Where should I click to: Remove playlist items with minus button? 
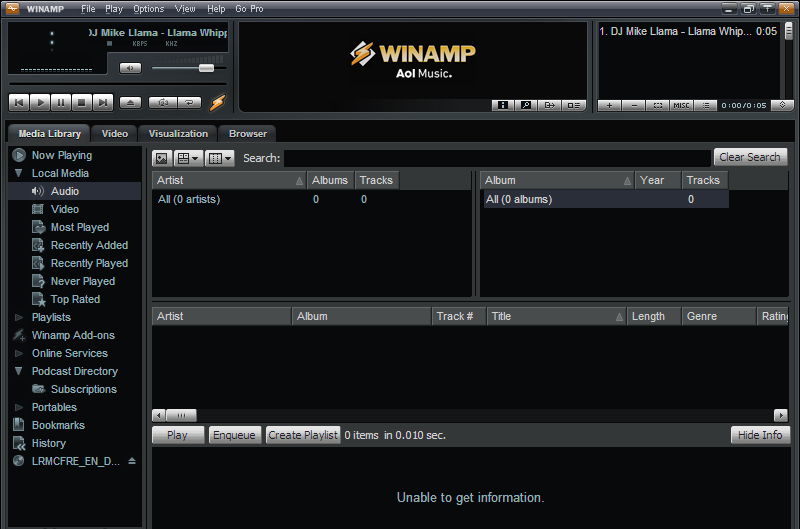pyautogui.click(x=634, y=105)
